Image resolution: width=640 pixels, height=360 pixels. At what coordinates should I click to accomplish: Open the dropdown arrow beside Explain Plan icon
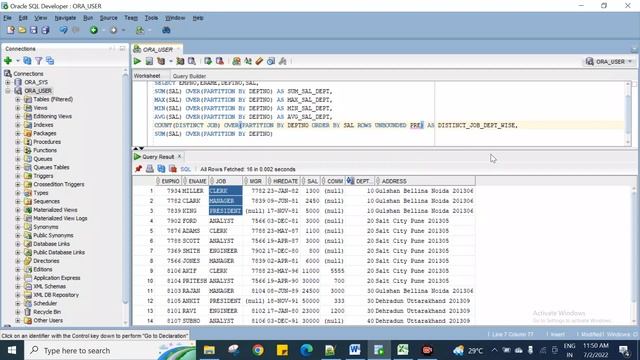[x=171, y=62]
